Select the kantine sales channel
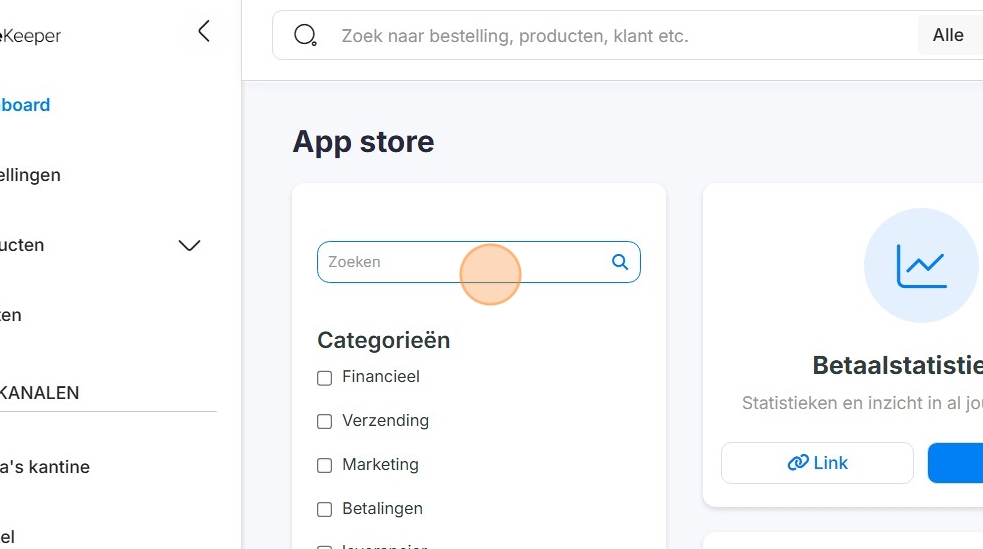Viewport: 983px width, 549px height. (x=45, y=467)
